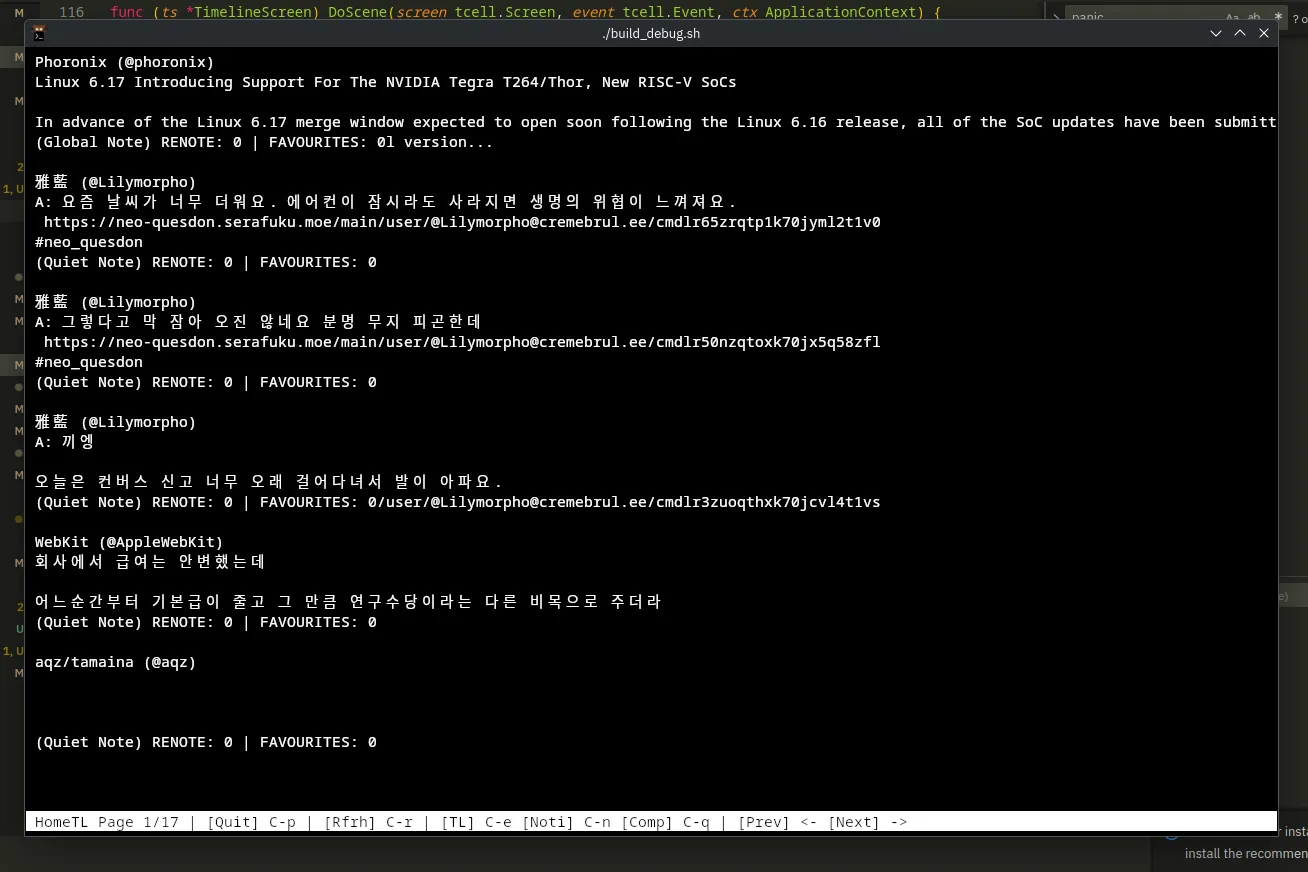Screen dimensions: 1308x872
Task: Click the [TL] C-e status bar entry
Action: [x=477, y=822]
